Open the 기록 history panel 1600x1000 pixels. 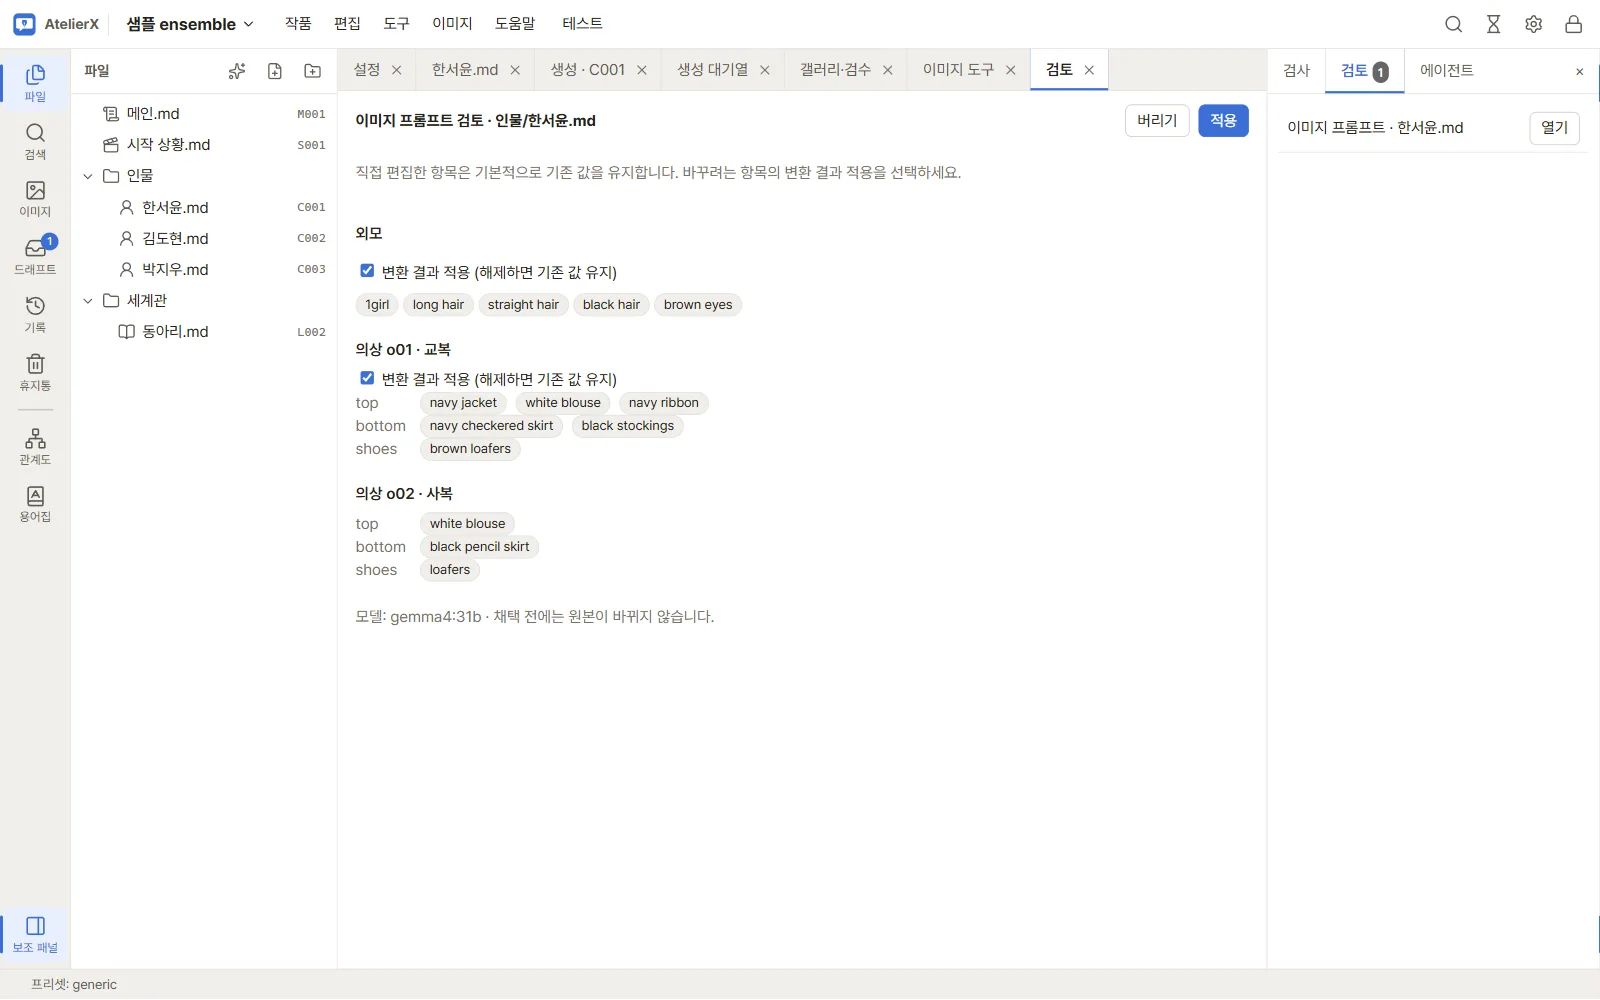[x=35, y=315]
